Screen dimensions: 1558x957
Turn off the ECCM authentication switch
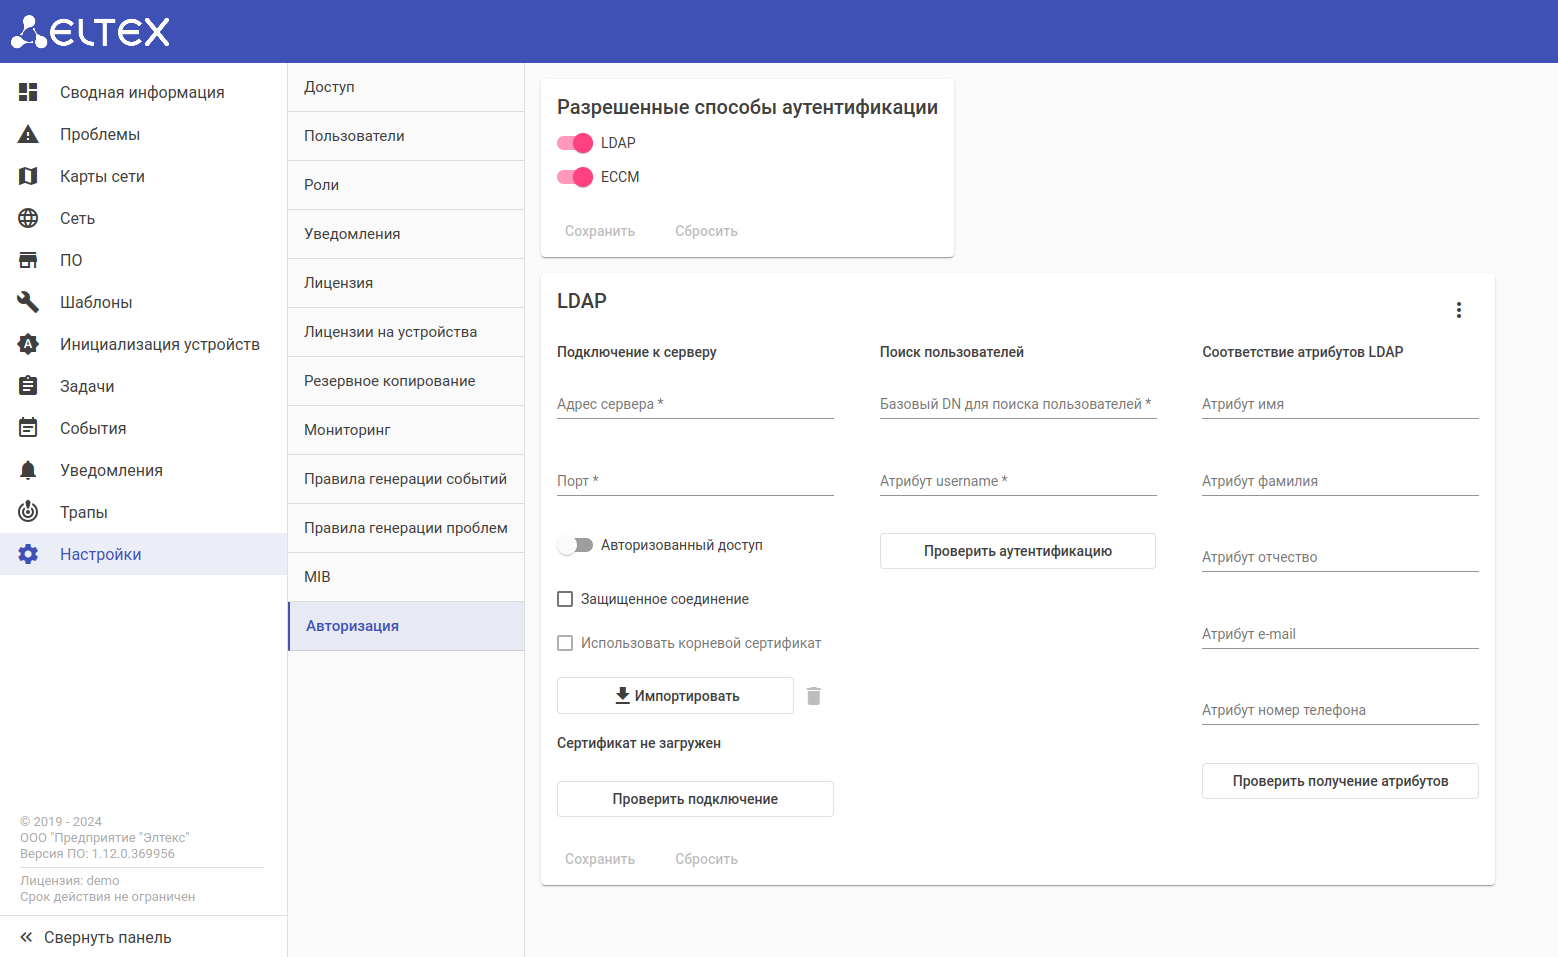pyautogui.click(x=575, y=177)
